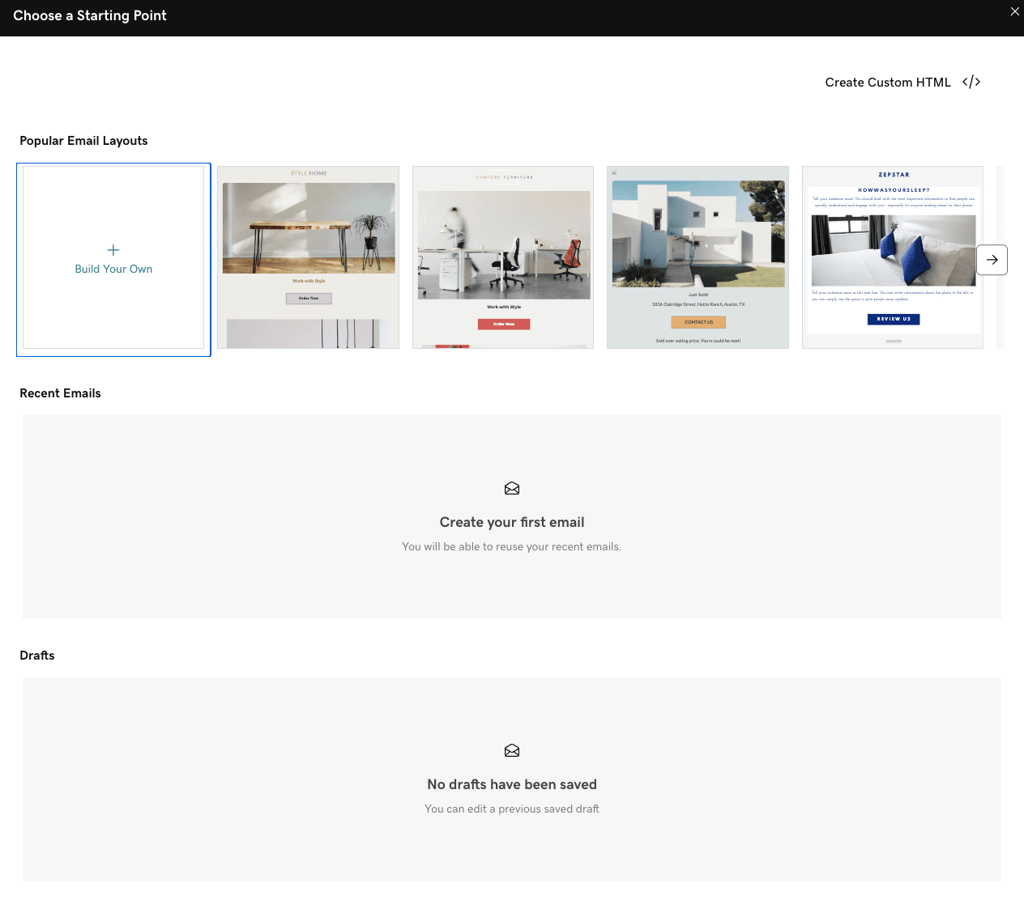
Task: Click the Recent Emails heading
Action: 60,393
